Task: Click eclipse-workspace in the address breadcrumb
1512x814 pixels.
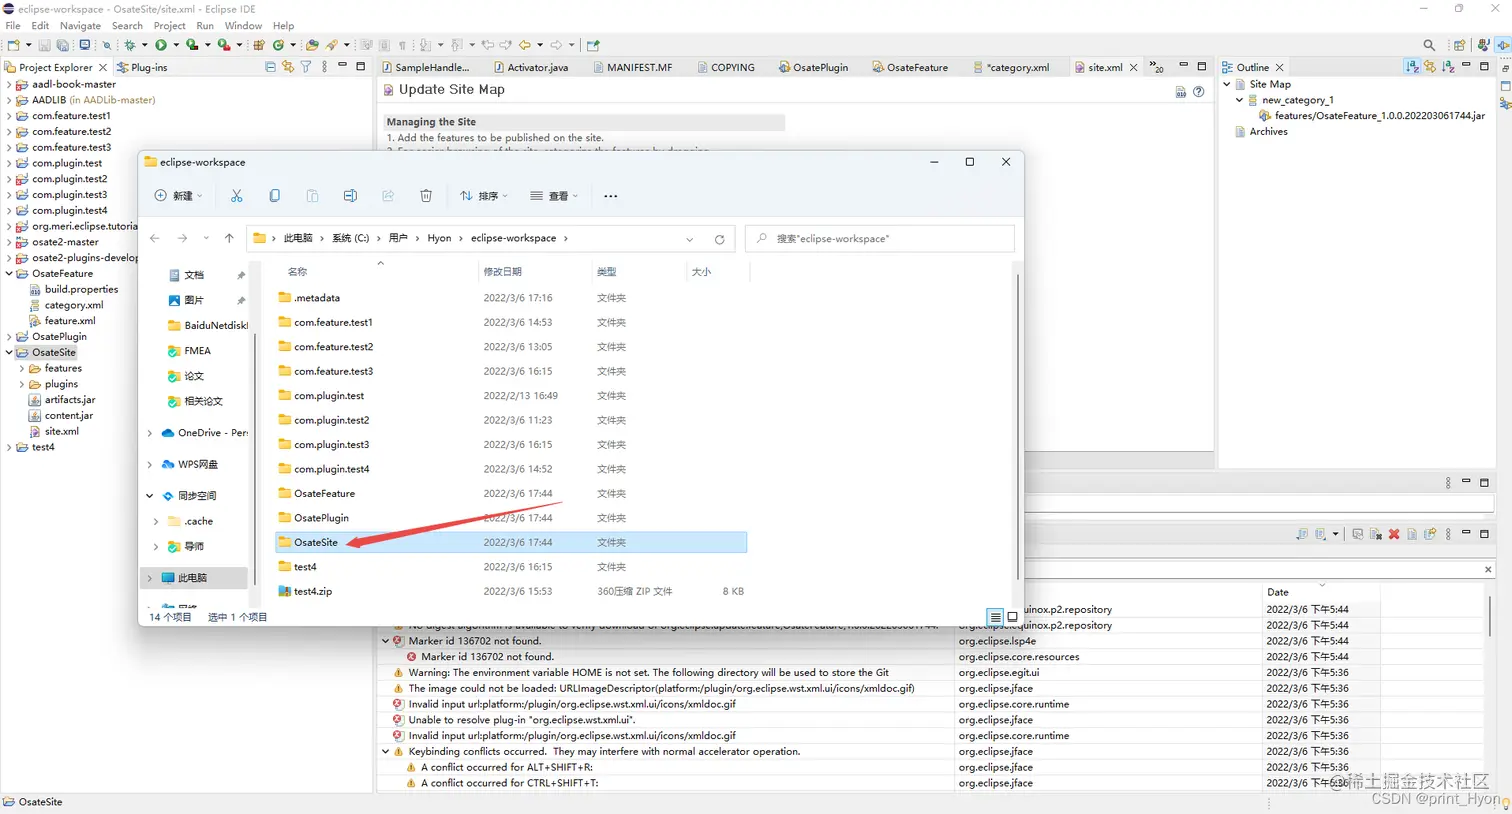Action: click(x=513, y=238)
